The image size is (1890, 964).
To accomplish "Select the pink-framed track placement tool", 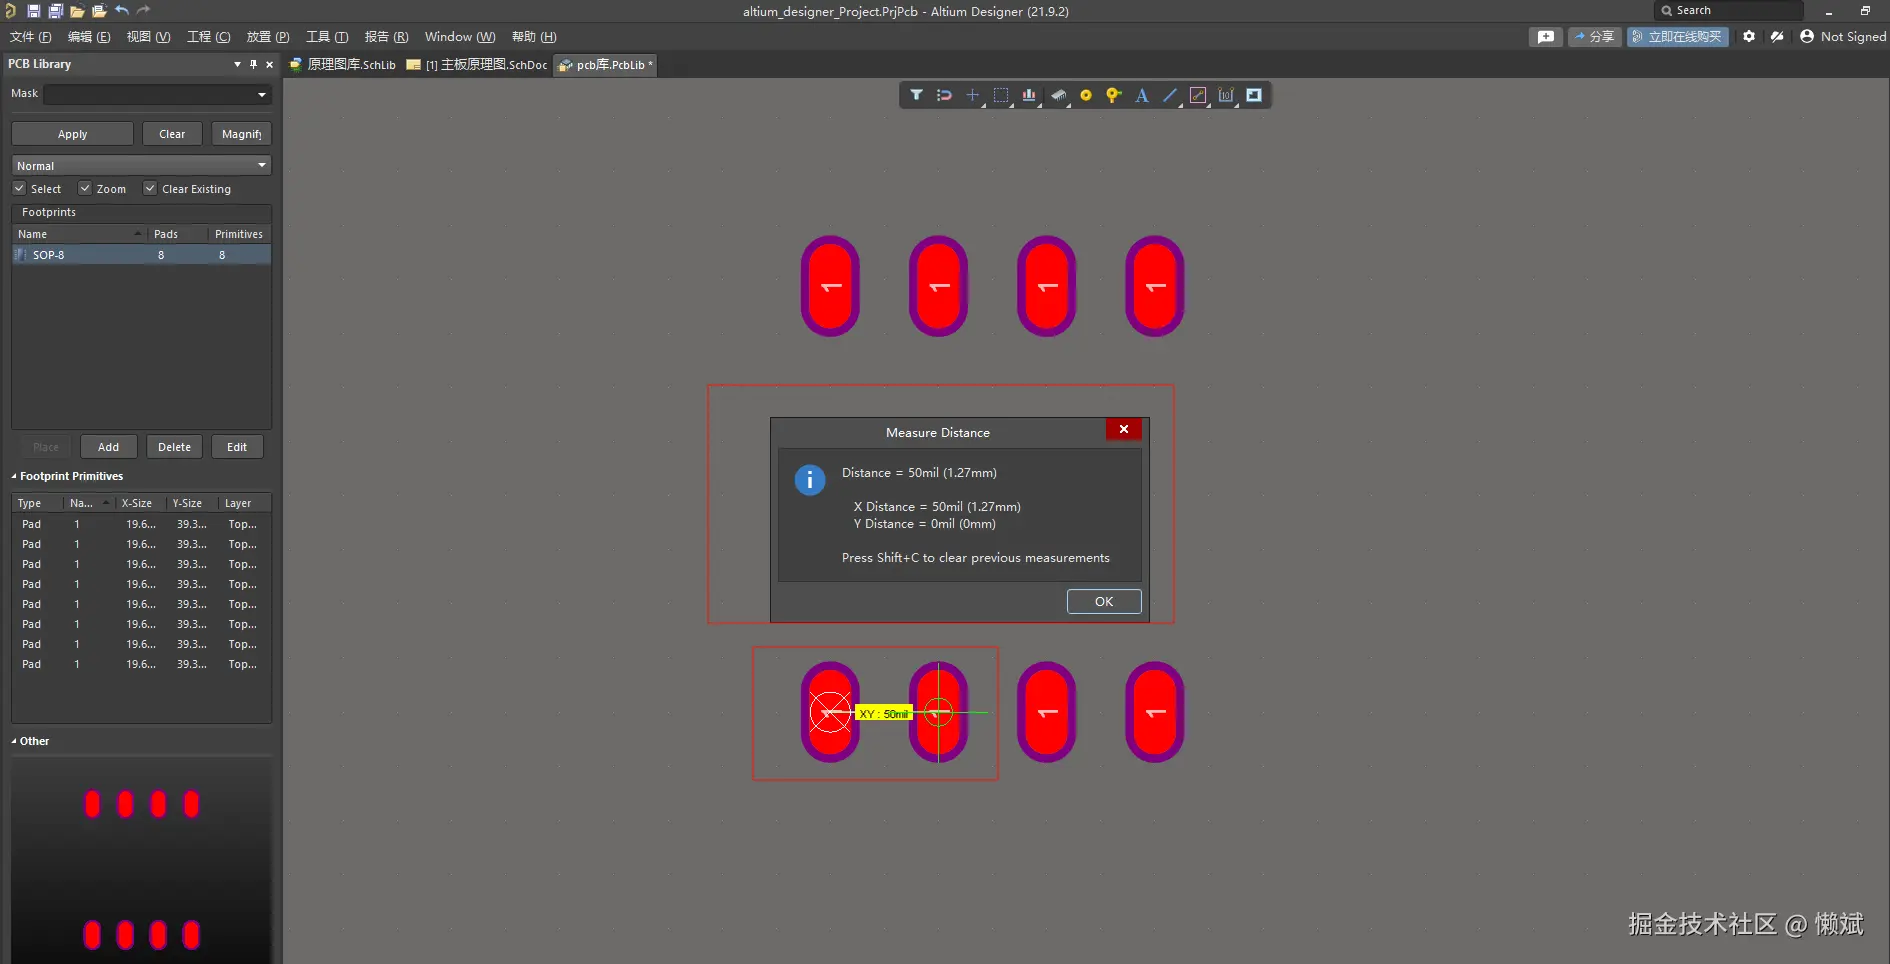I will pyautogui.click(x=1197, y=95).
